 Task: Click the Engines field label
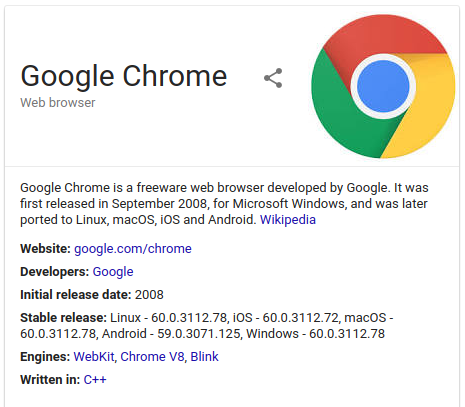coord(45,357)
